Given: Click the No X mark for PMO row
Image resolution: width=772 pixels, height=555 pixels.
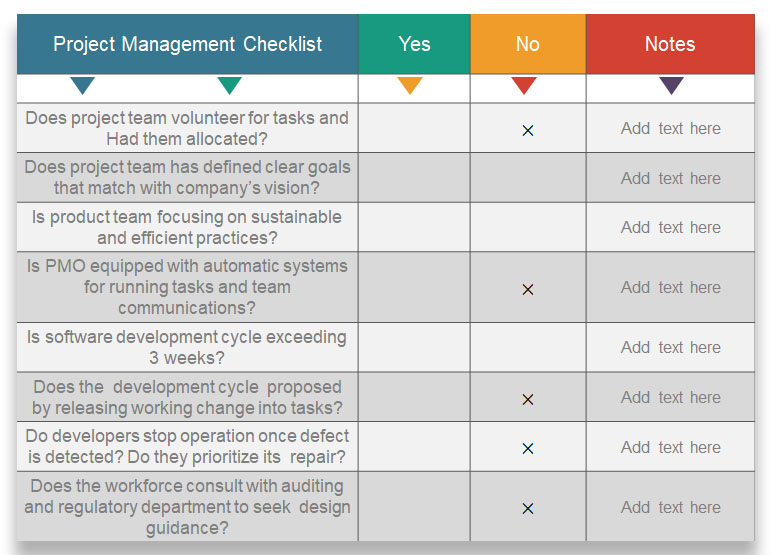Looking at the screenshot, I should 528,289.
